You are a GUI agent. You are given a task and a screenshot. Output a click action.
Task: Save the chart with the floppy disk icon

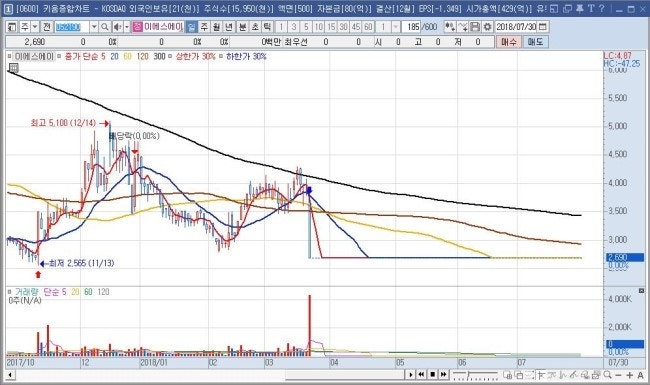click(x=475, y=27)
